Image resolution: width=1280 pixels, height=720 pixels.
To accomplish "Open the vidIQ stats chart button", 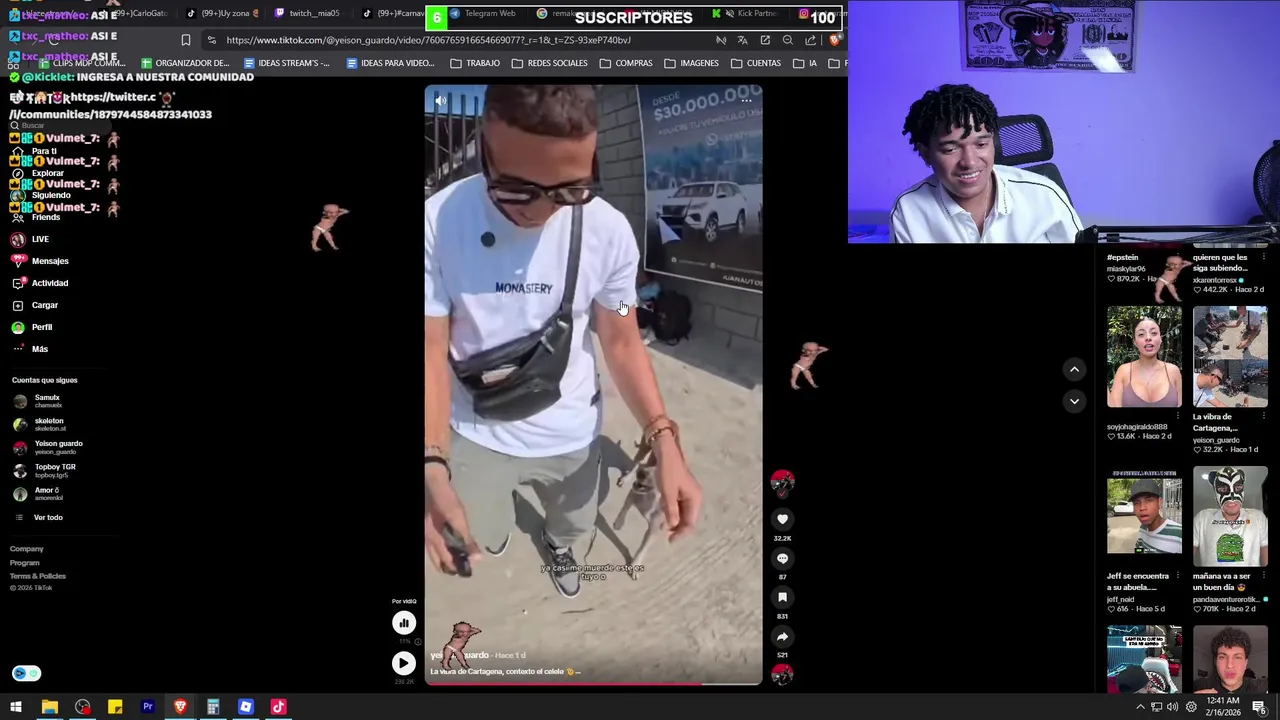I will pyautogui.click(x=404, y=622).
